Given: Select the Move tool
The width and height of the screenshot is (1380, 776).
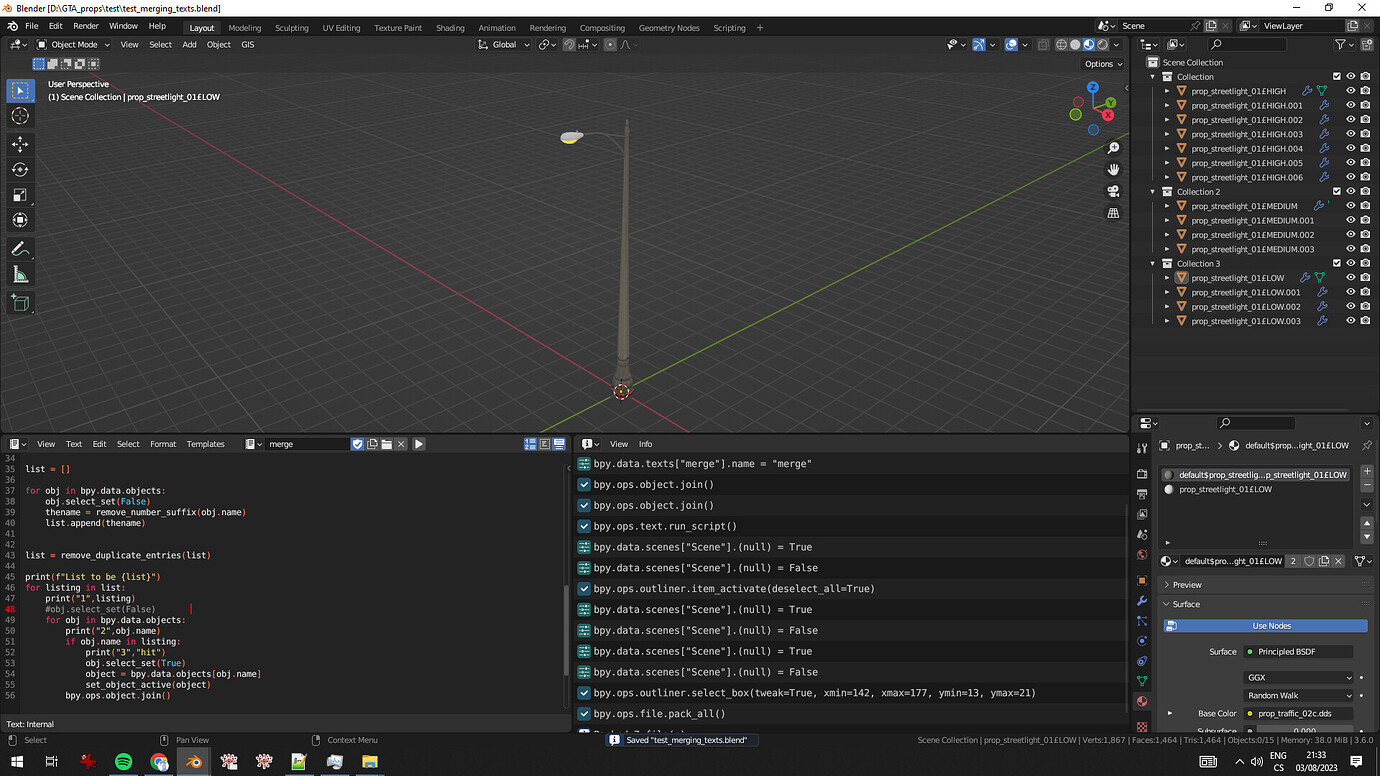Looking at the screenshot, I should click(20, 144).
